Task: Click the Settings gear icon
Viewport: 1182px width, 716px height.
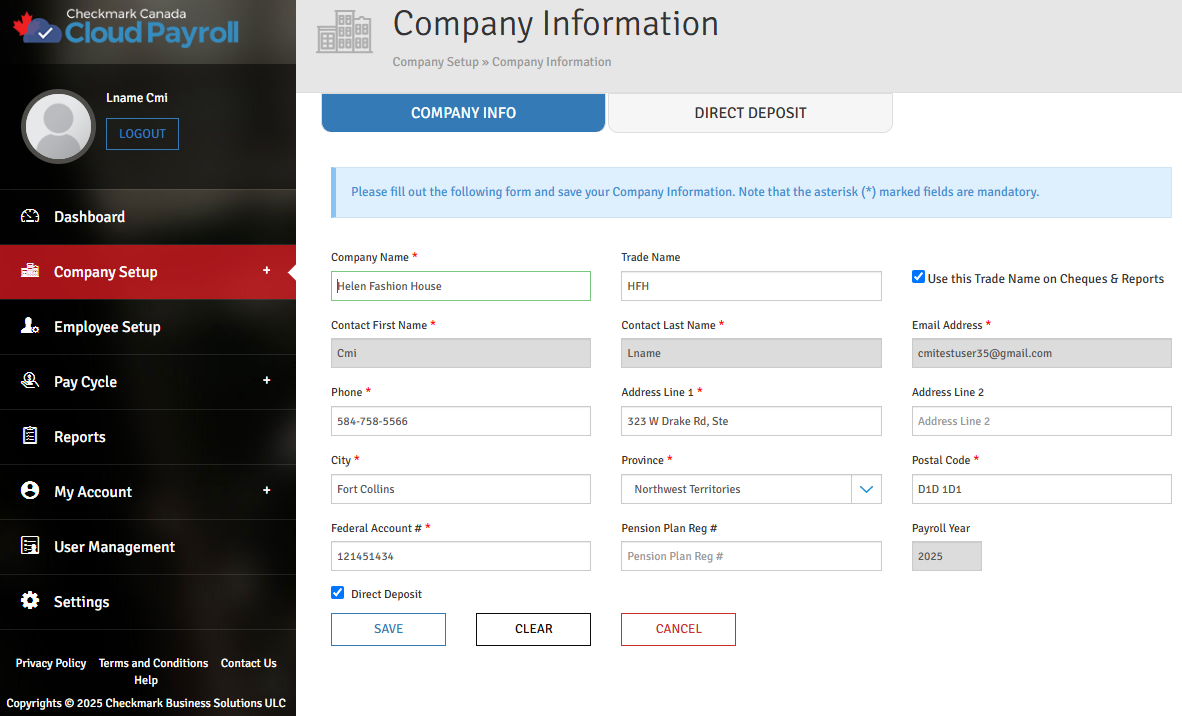Action: [x=30, y=602]
